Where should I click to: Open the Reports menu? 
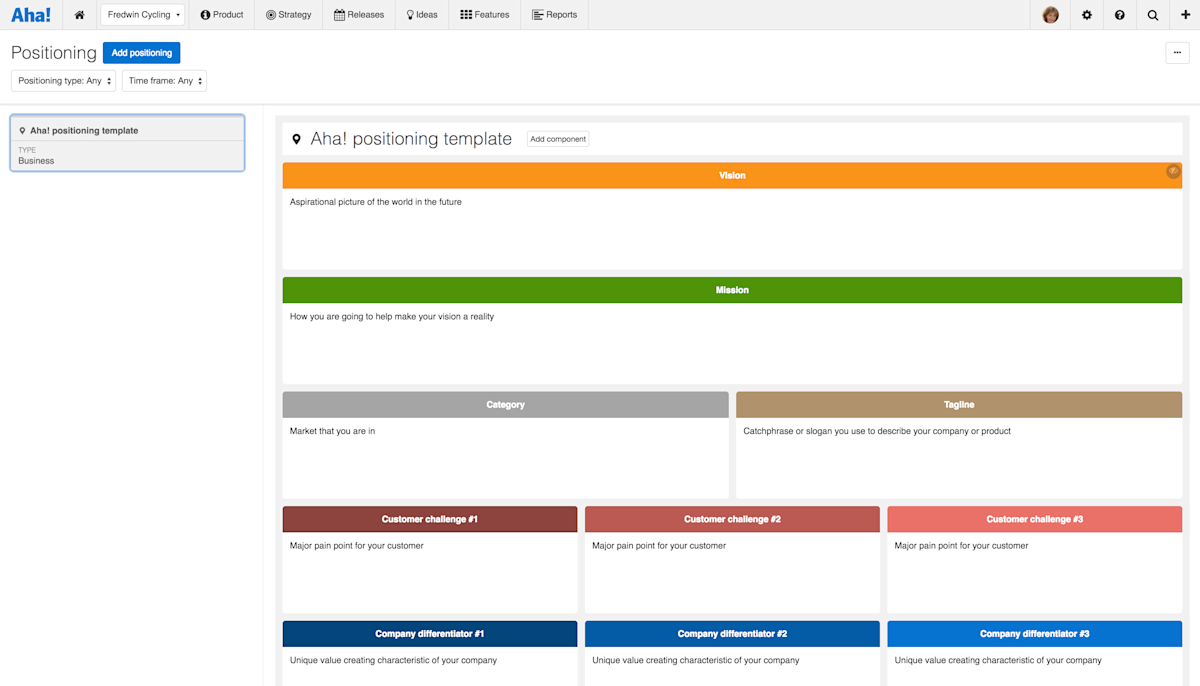tap(555, 15)
